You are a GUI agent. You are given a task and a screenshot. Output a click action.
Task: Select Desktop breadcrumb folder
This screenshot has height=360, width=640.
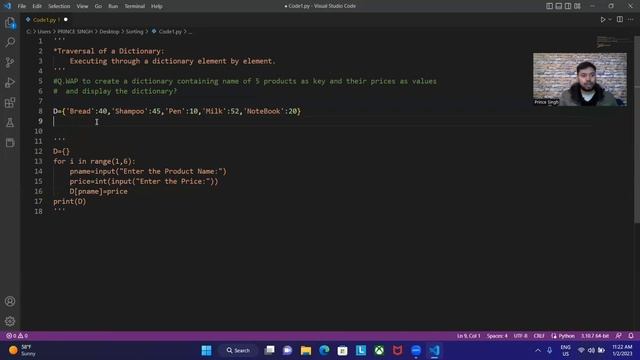click(x=109, y=31)
